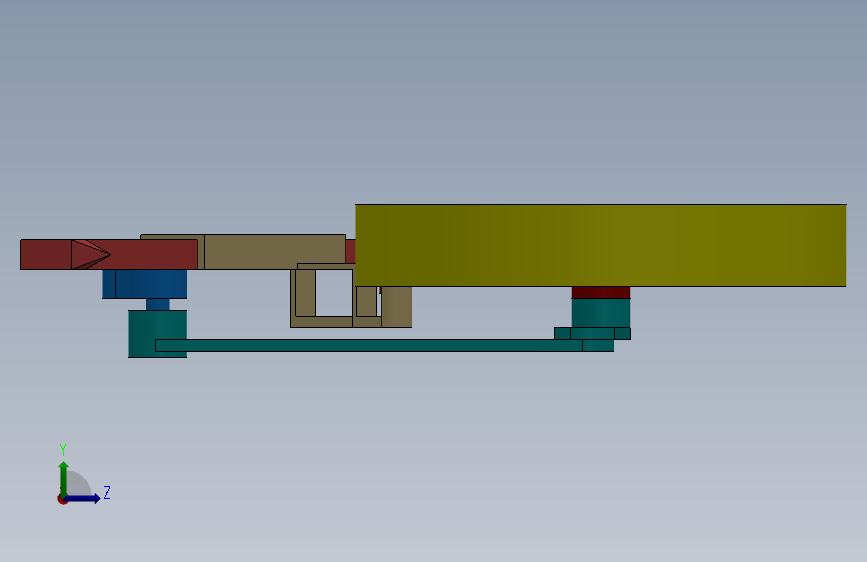
Task: Pick the triangular arrowhead on the red bar
Action: 91,254
